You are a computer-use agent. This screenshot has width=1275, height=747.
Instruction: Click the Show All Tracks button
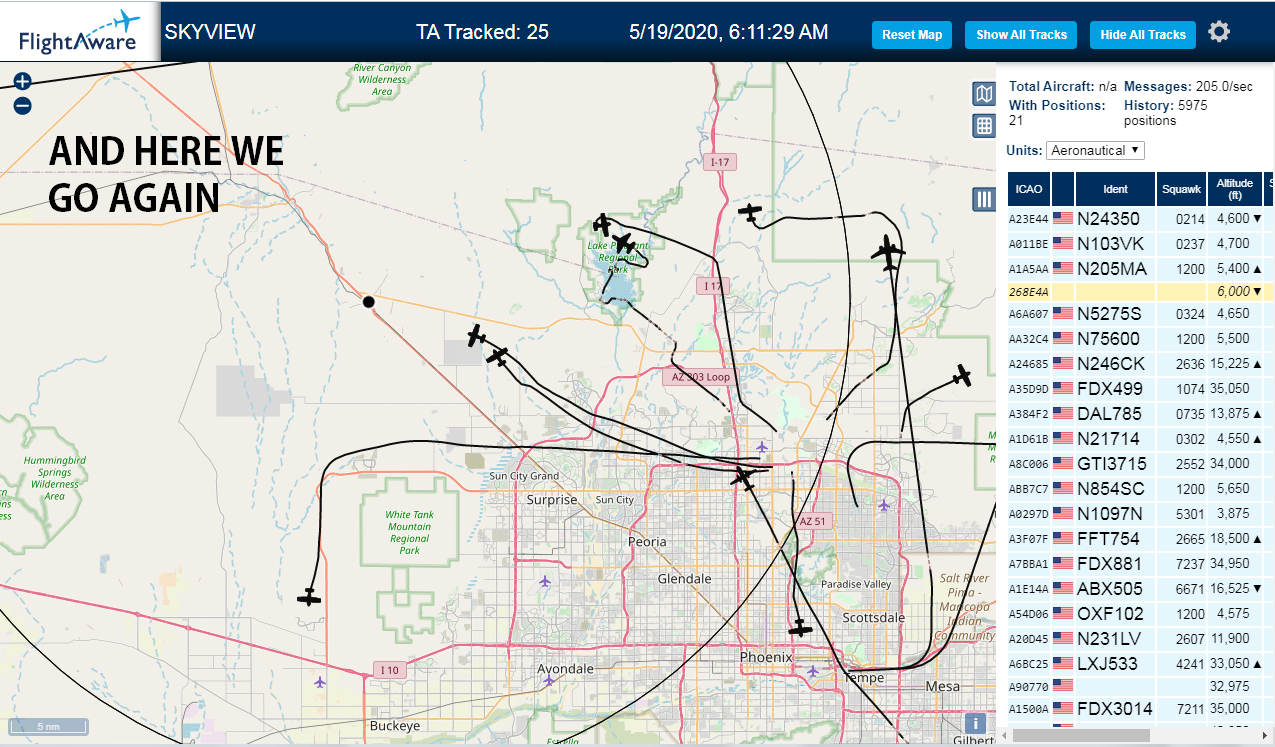point(1021,34)
